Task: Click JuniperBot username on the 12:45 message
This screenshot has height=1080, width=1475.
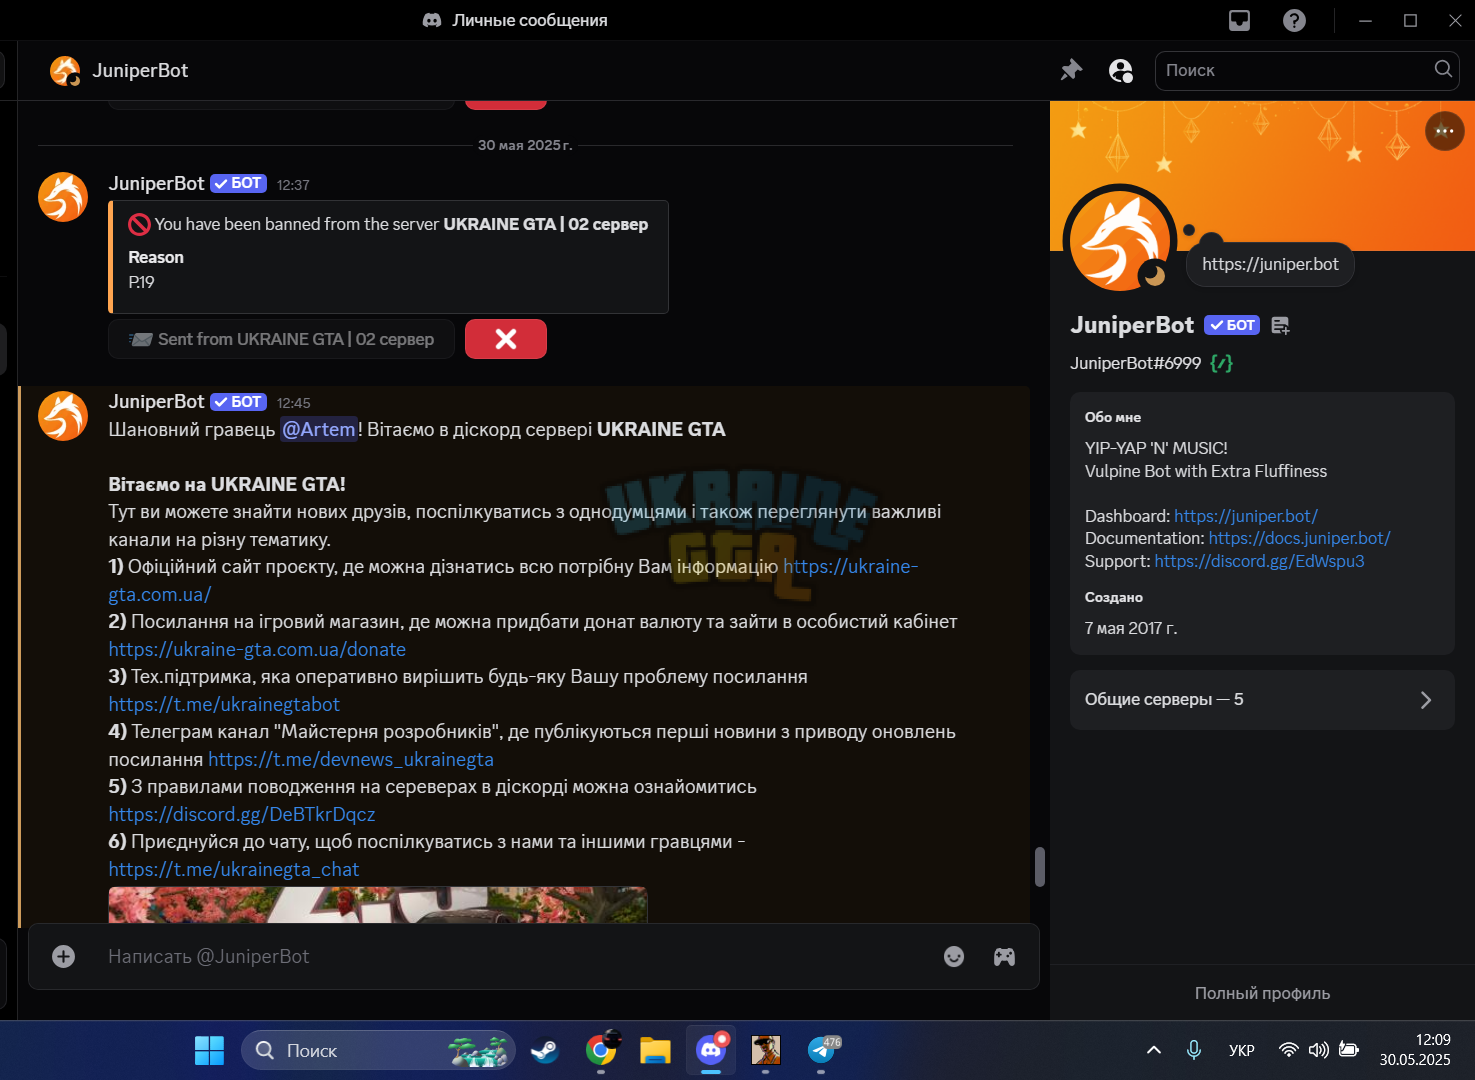Action: click(x=156, y=402)
